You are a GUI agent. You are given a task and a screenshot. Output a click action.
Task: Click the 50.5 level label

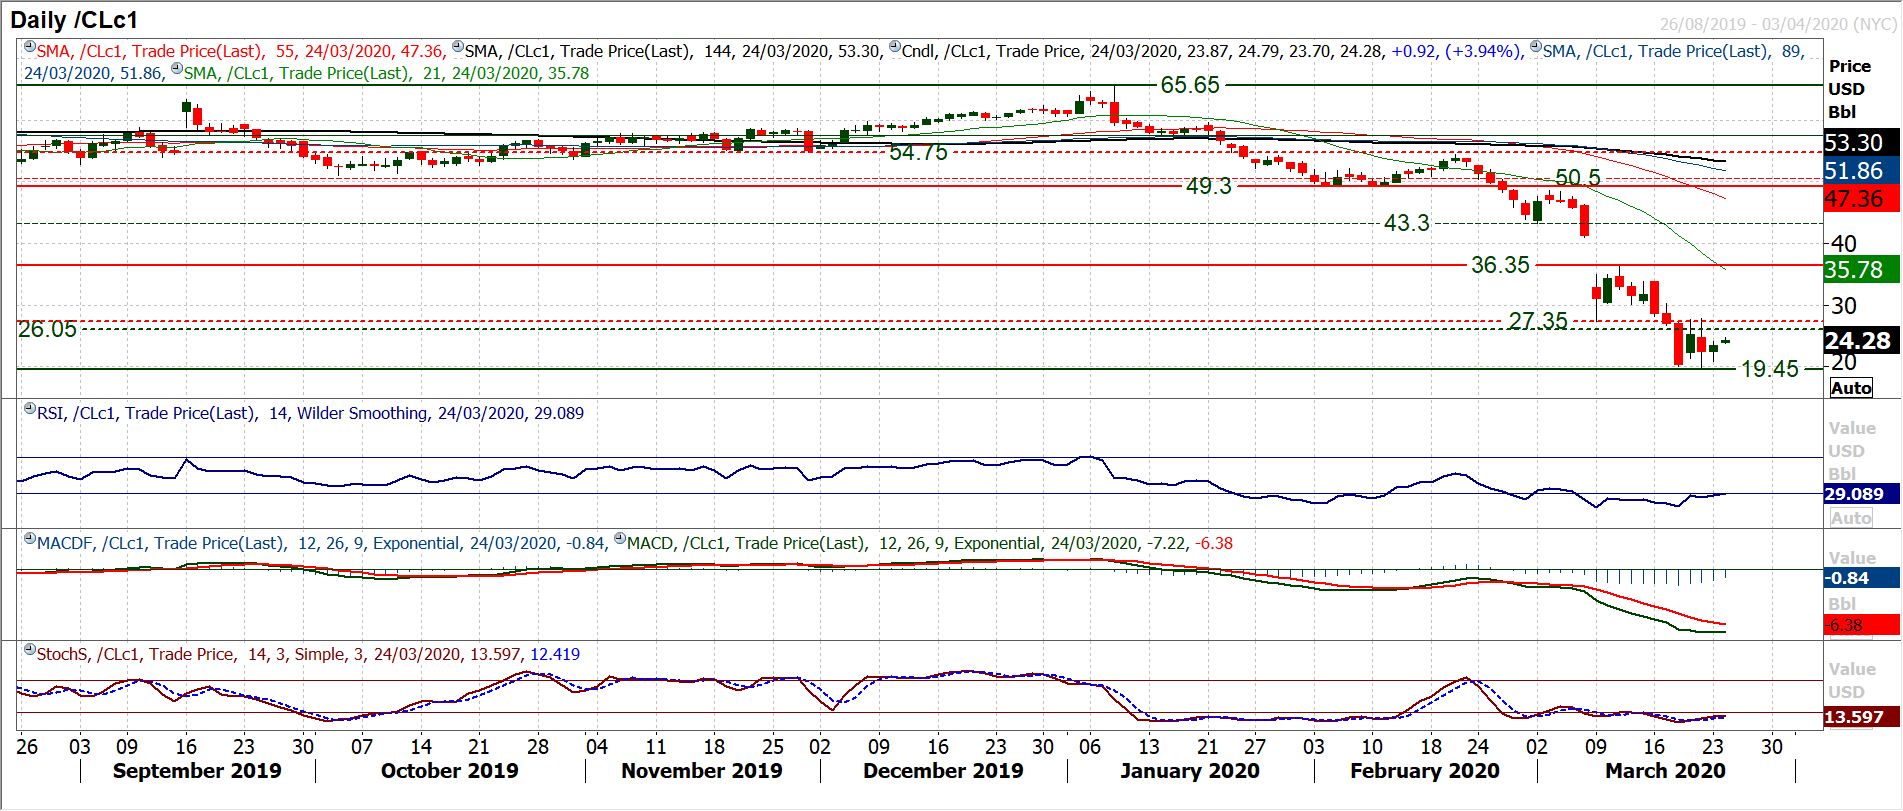coord(1578,178)
